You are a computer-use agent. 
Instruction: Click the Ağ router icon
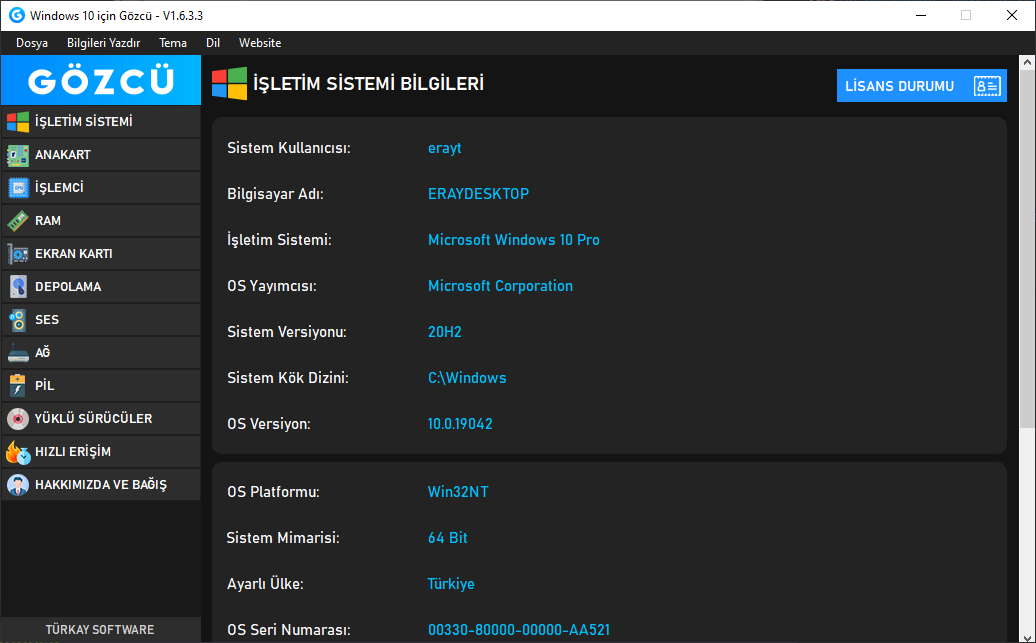point(18,353)
